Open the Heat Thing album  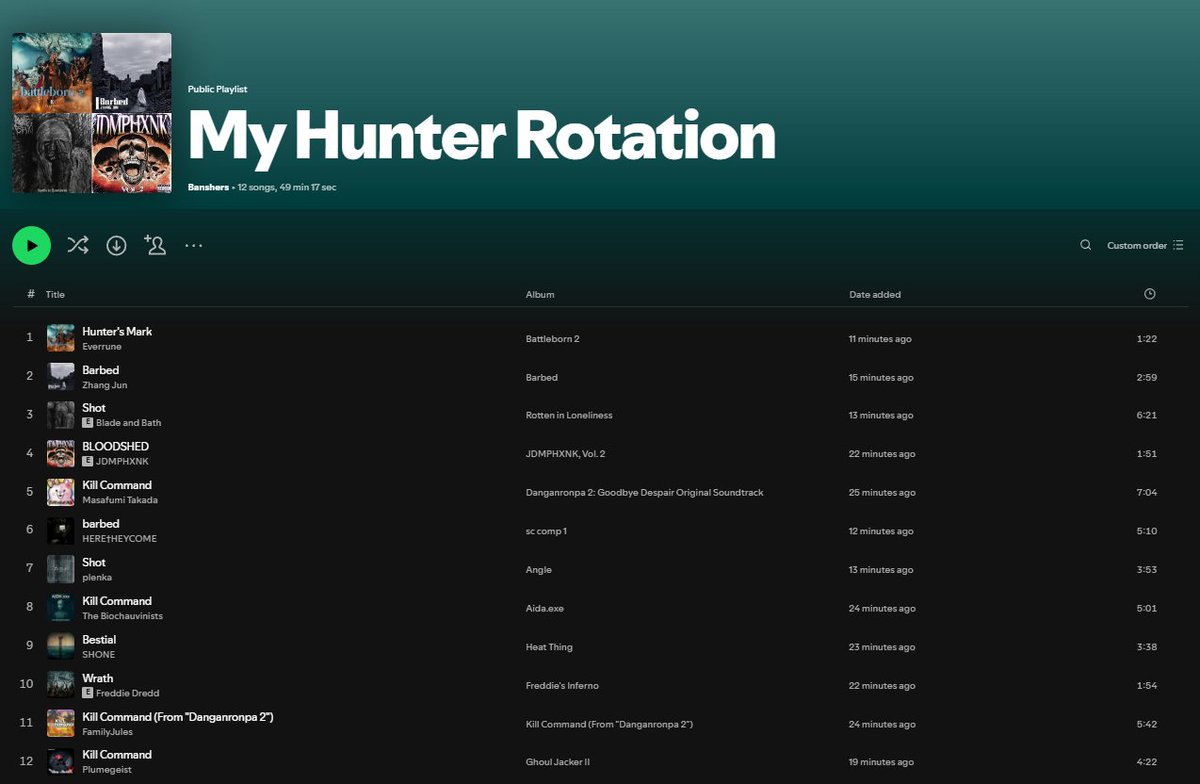[549, 647]
